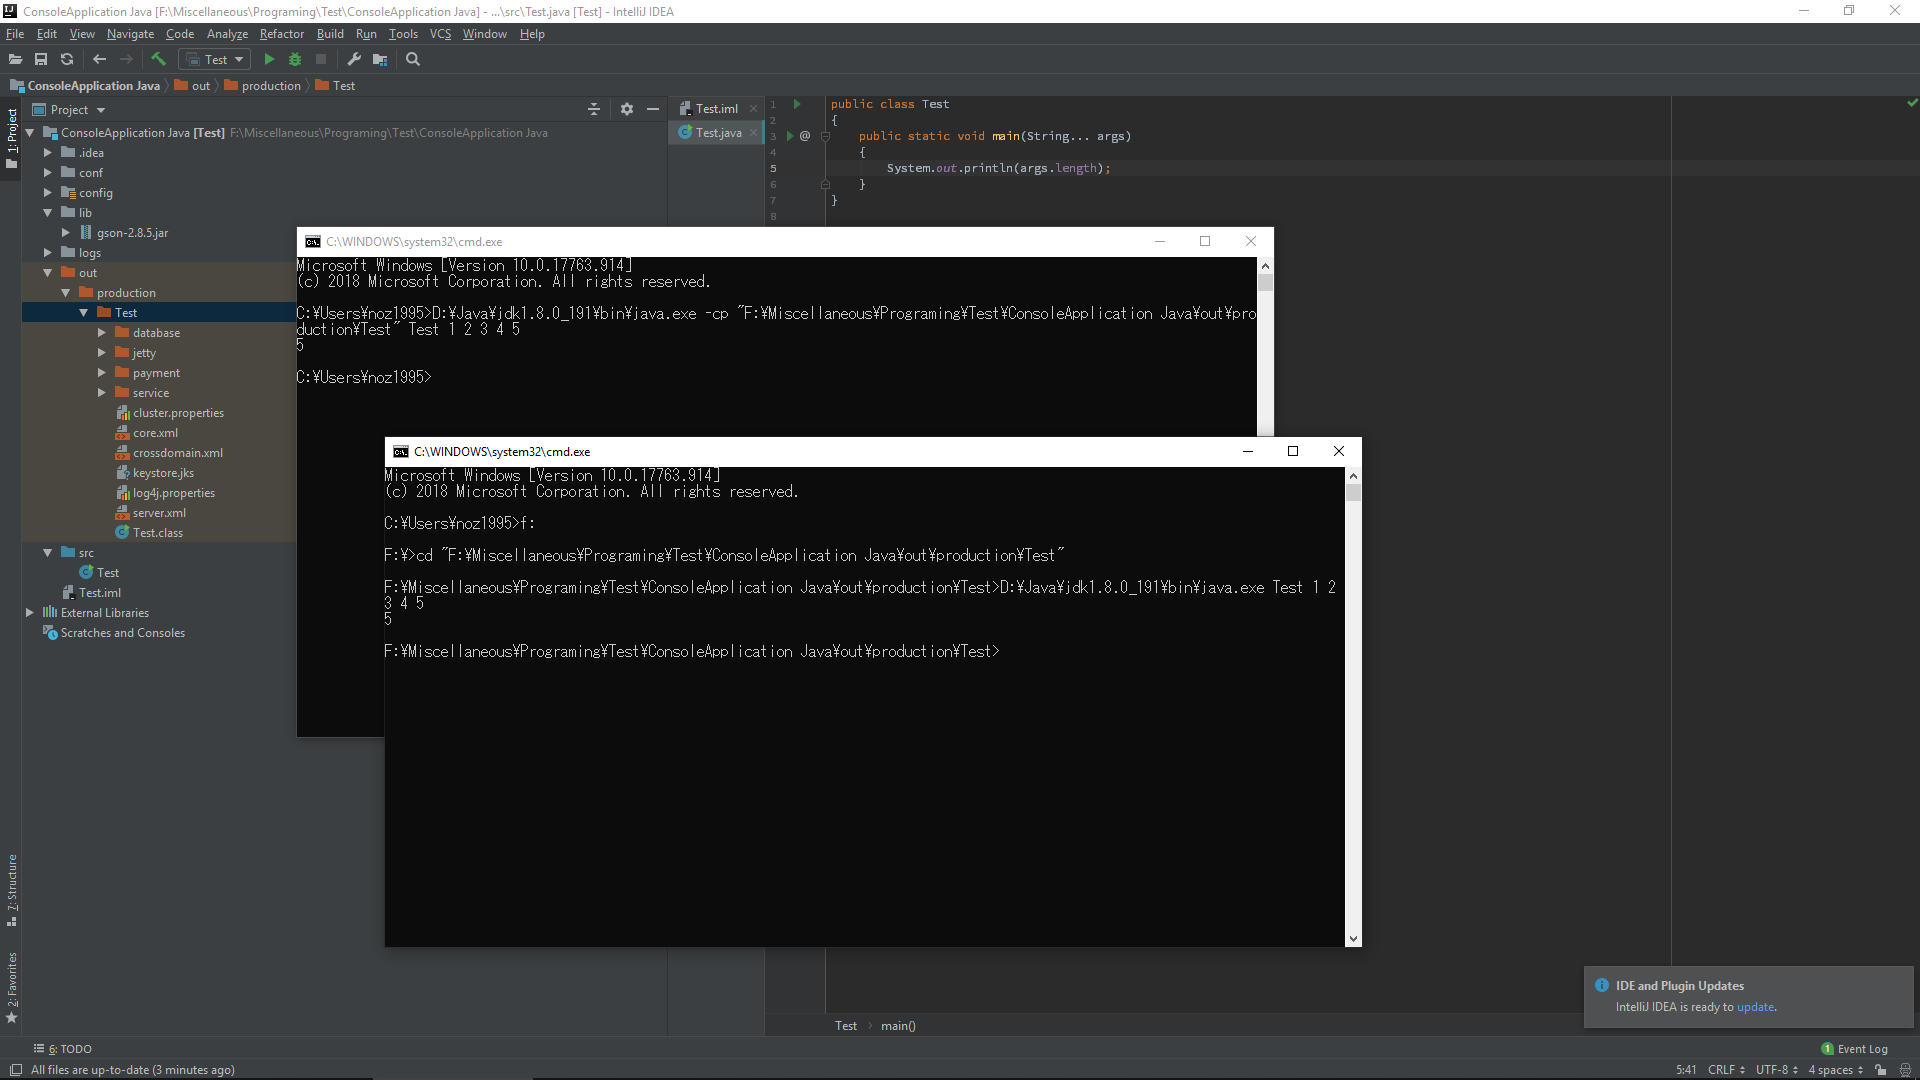
Task: Run the Test configuration
Action: (269, 59)
